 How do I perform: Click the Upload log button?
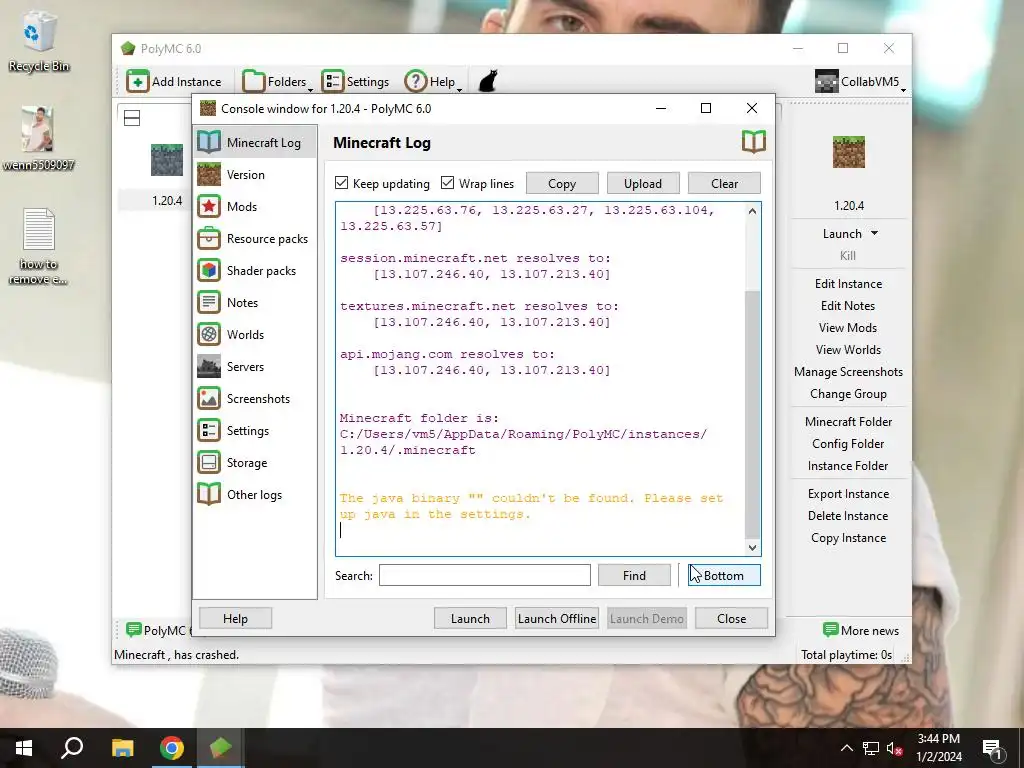click(643, 184)
